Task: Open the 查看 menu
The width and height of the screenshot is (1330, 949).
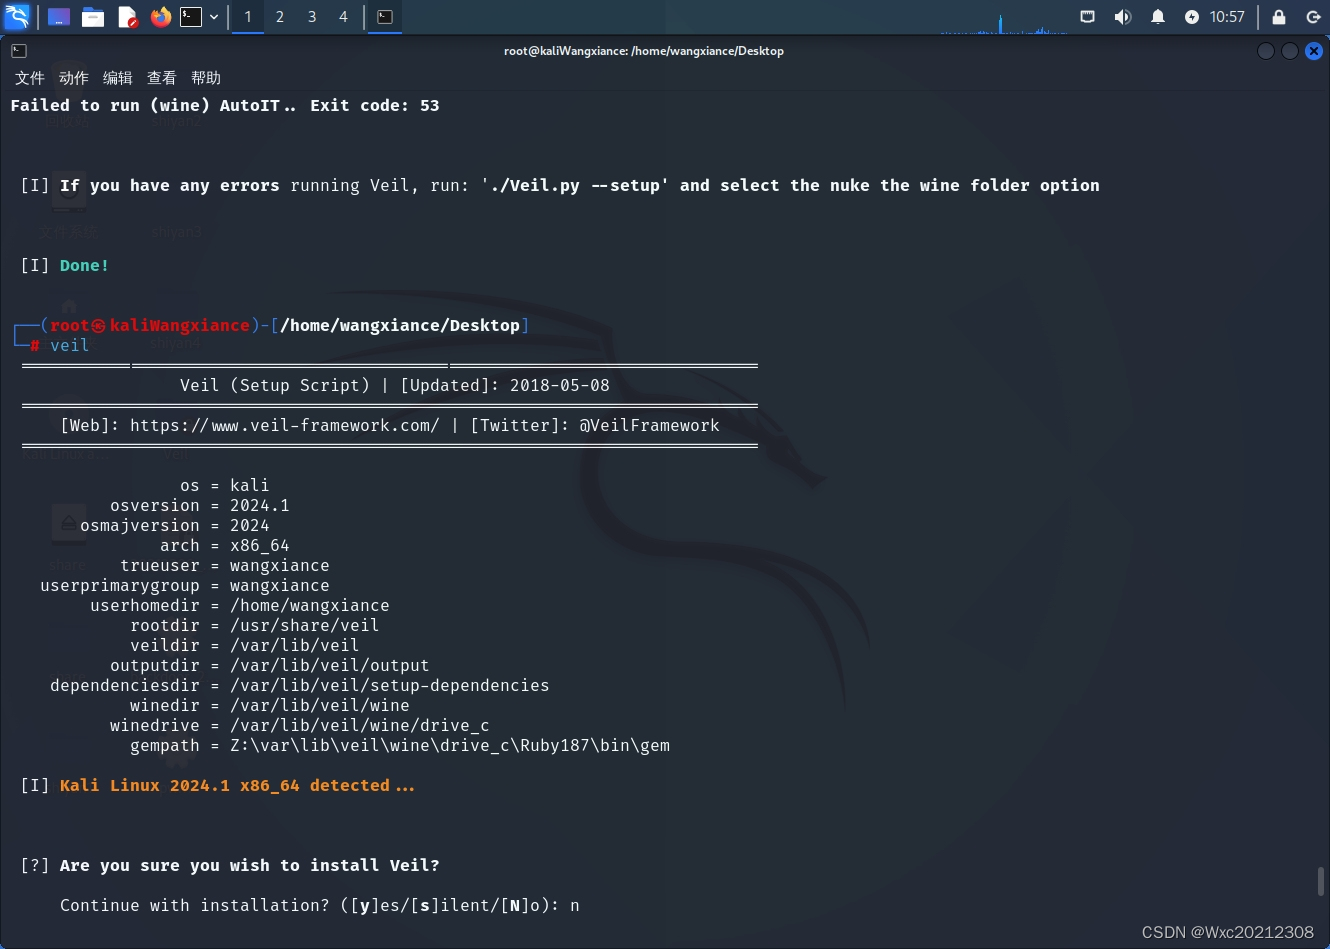Action: coord(162,78)
